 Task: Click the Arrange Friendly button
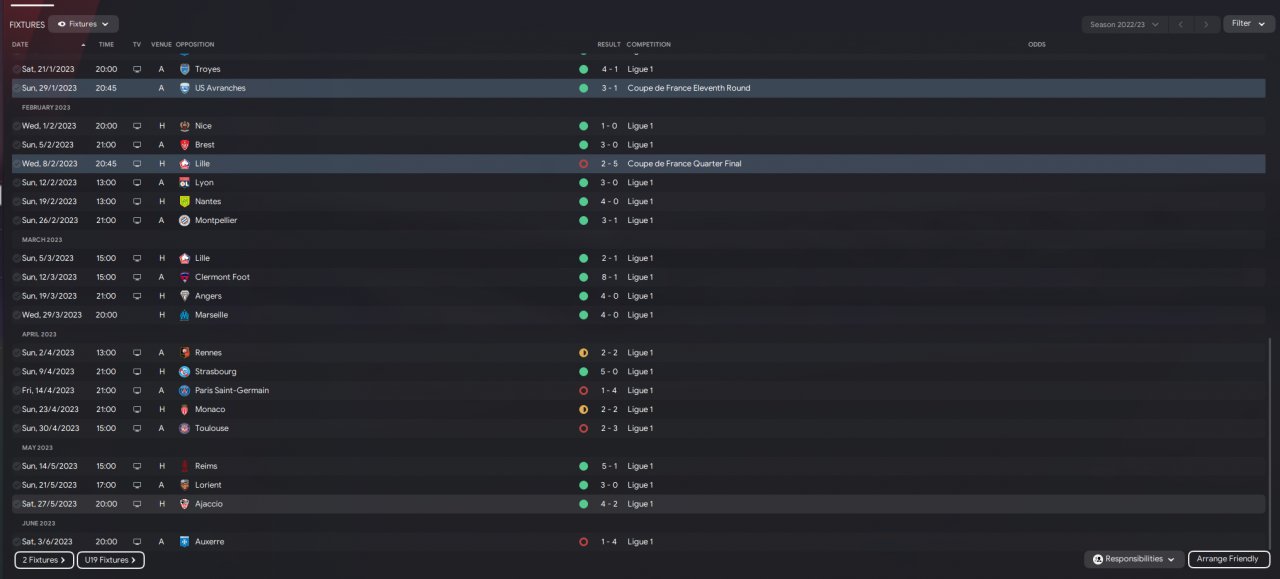point(1229,559)
